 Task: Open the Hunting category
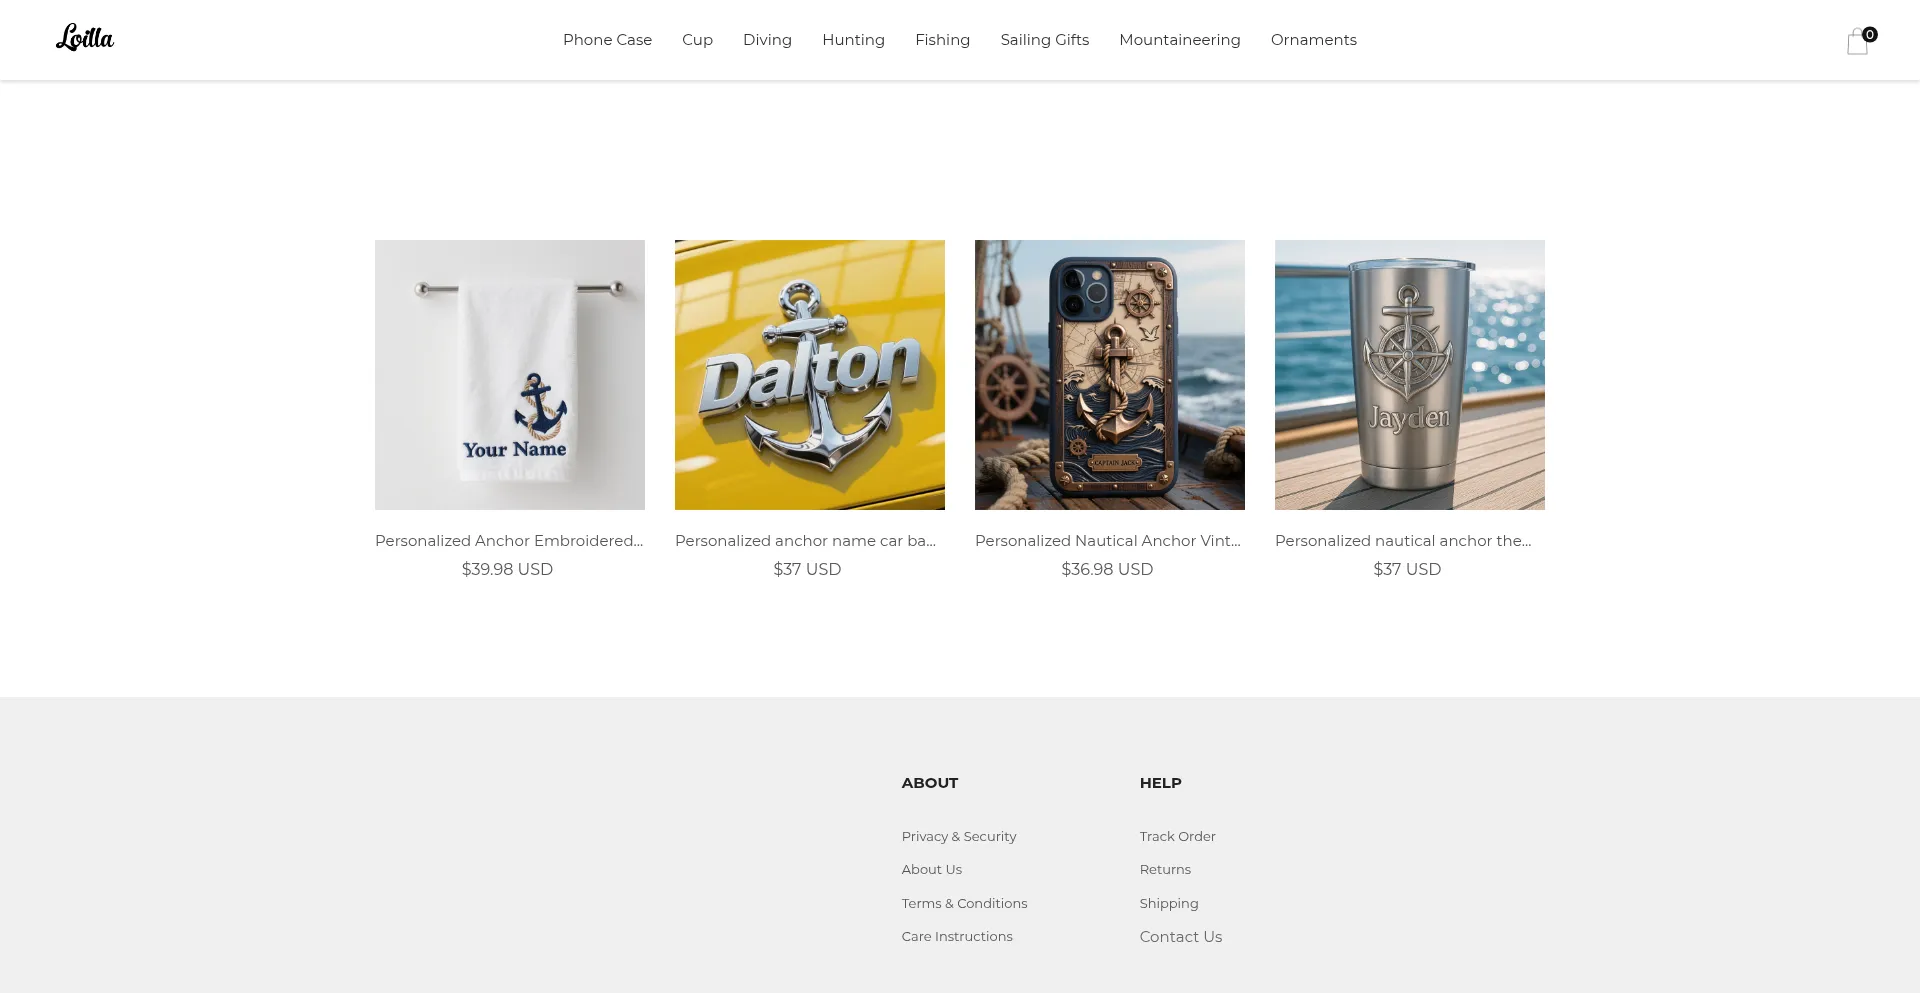(853, 40)
